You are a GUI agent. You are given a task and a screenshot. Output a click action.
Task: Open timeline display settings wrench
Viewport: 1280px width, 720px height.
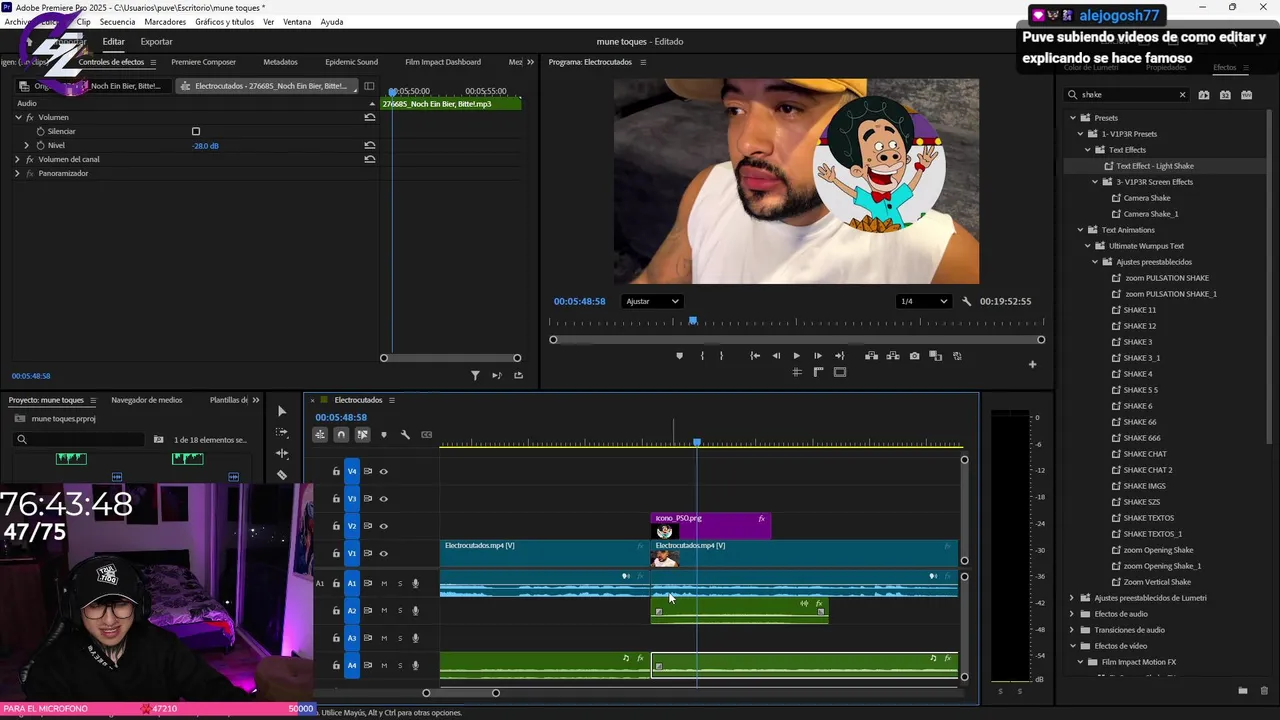click(405, 435)
